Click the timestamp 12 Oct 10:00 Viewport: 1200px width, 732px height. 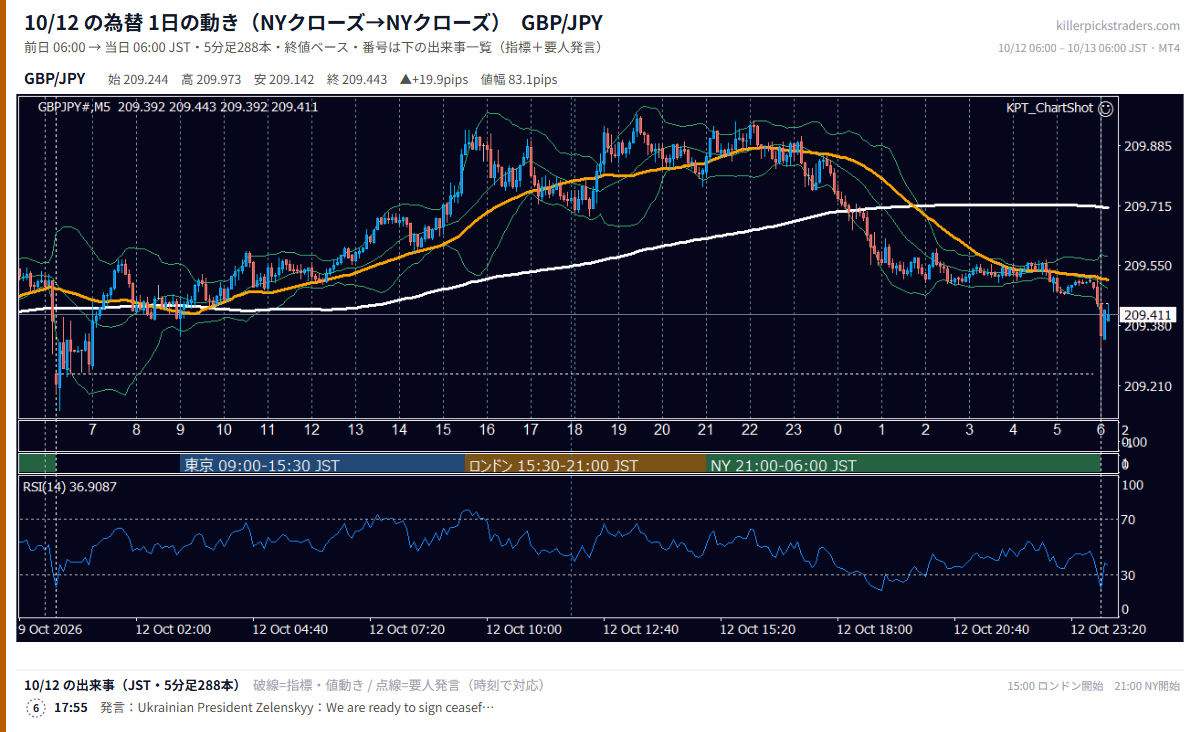tap(524, 629)
